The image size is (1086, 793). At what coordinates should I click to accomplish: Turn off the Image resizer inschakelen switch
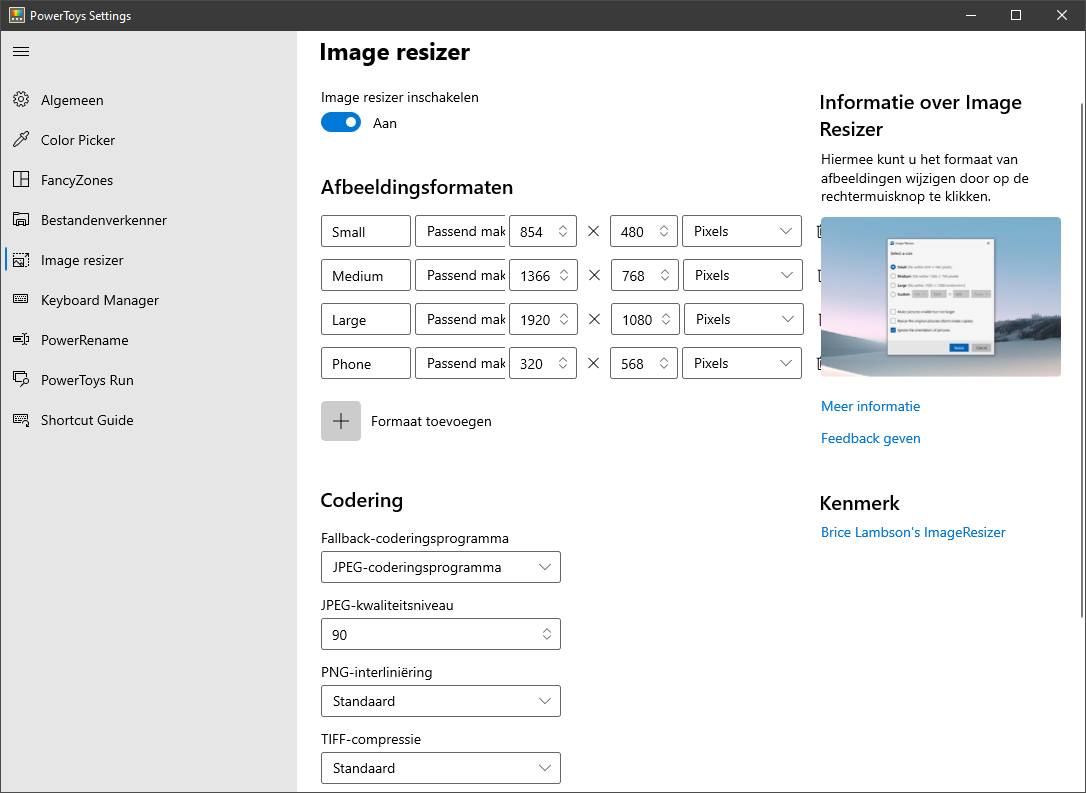(341, 123)
